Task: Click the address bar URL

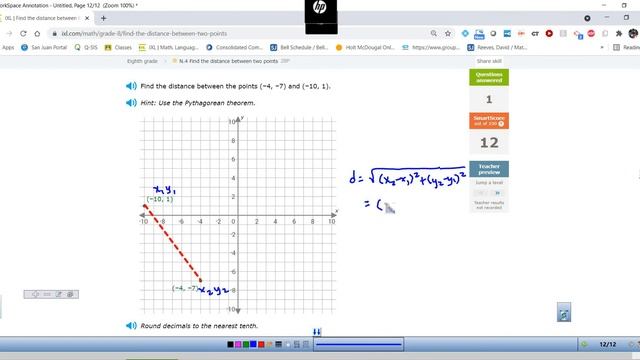Action: point(144,33)
